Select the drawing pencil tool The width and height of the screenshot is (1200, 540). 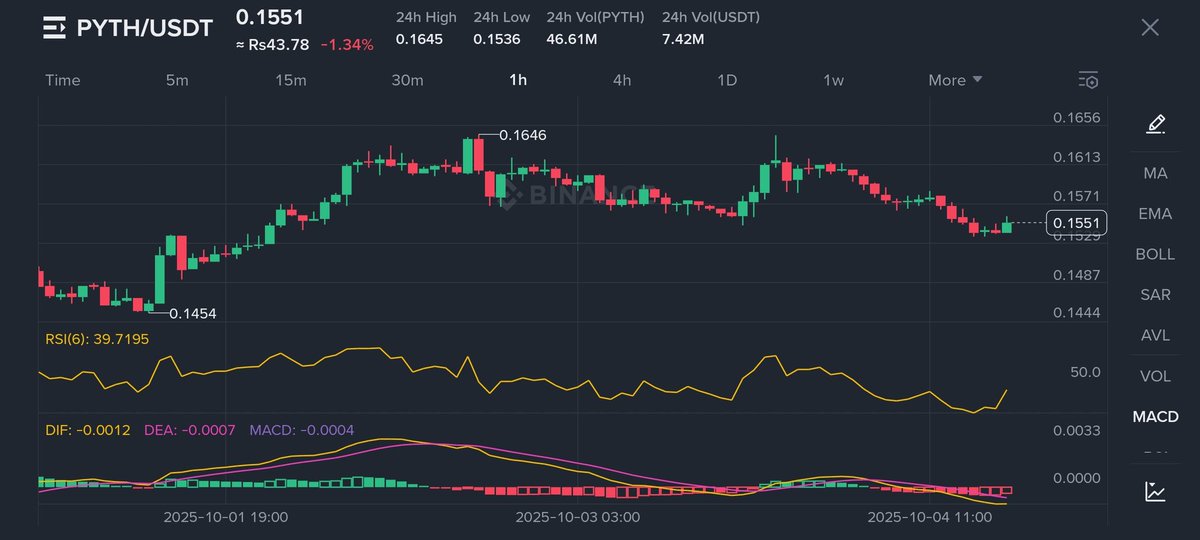click(1155, 124)
